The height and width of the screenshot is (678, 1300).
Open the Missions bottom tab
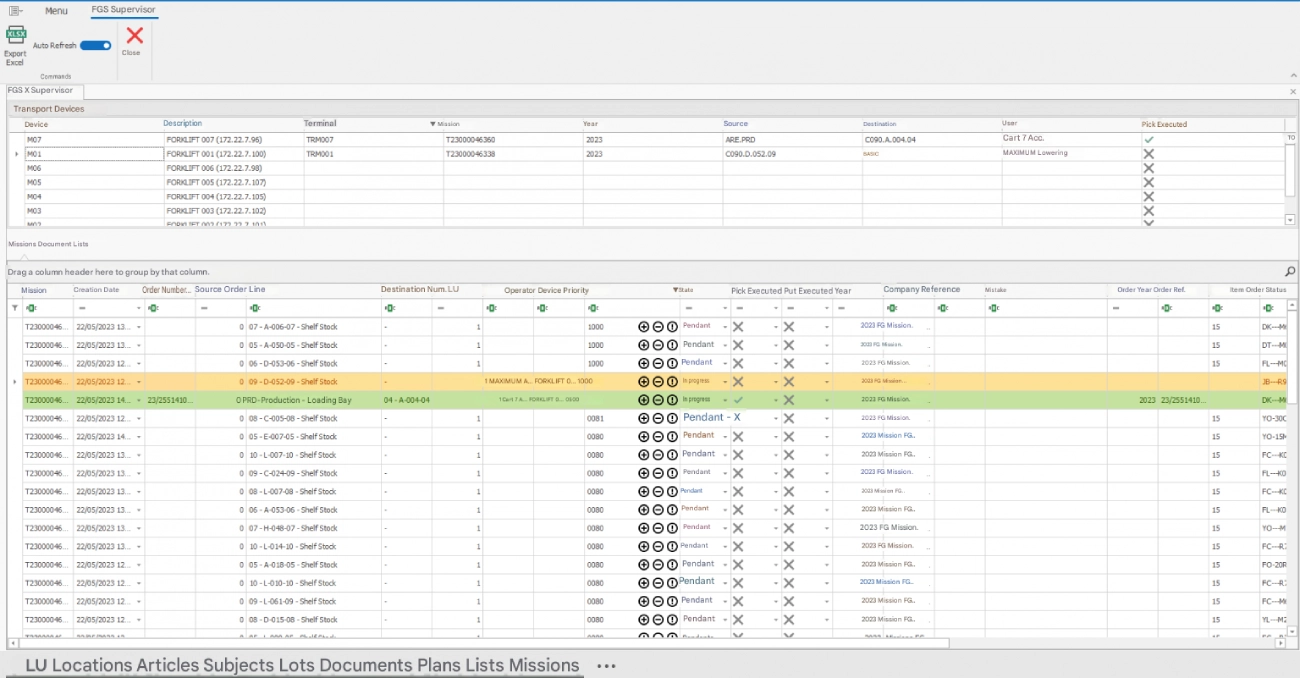544,665
